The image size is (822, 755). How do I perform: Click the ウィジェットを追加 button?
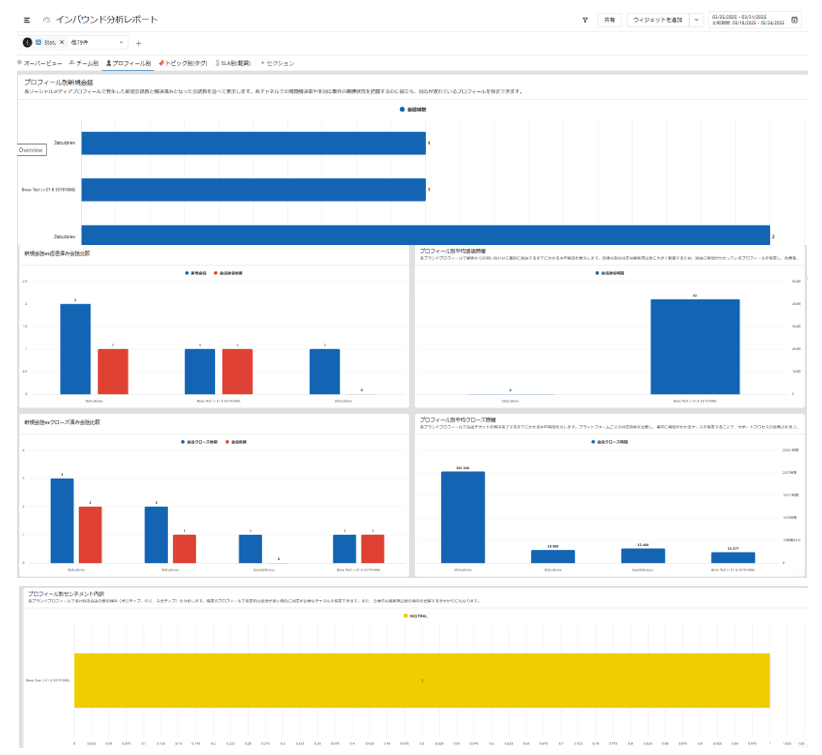pos(657,20)
